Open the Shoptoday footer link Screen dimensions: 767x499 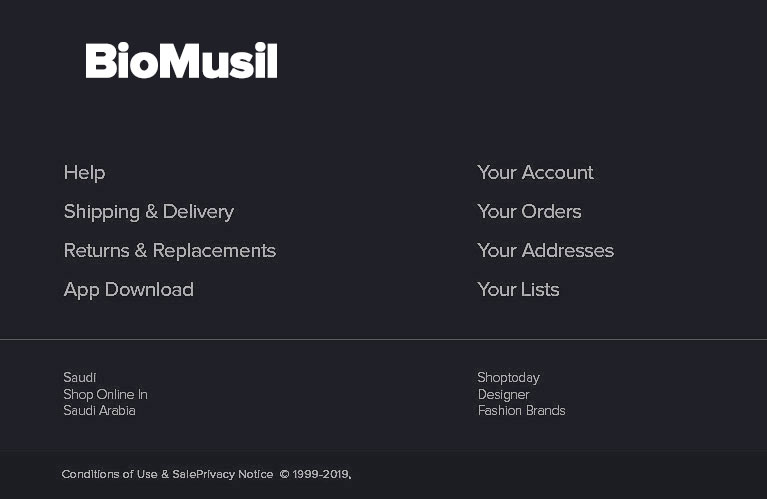coord(508,378)
